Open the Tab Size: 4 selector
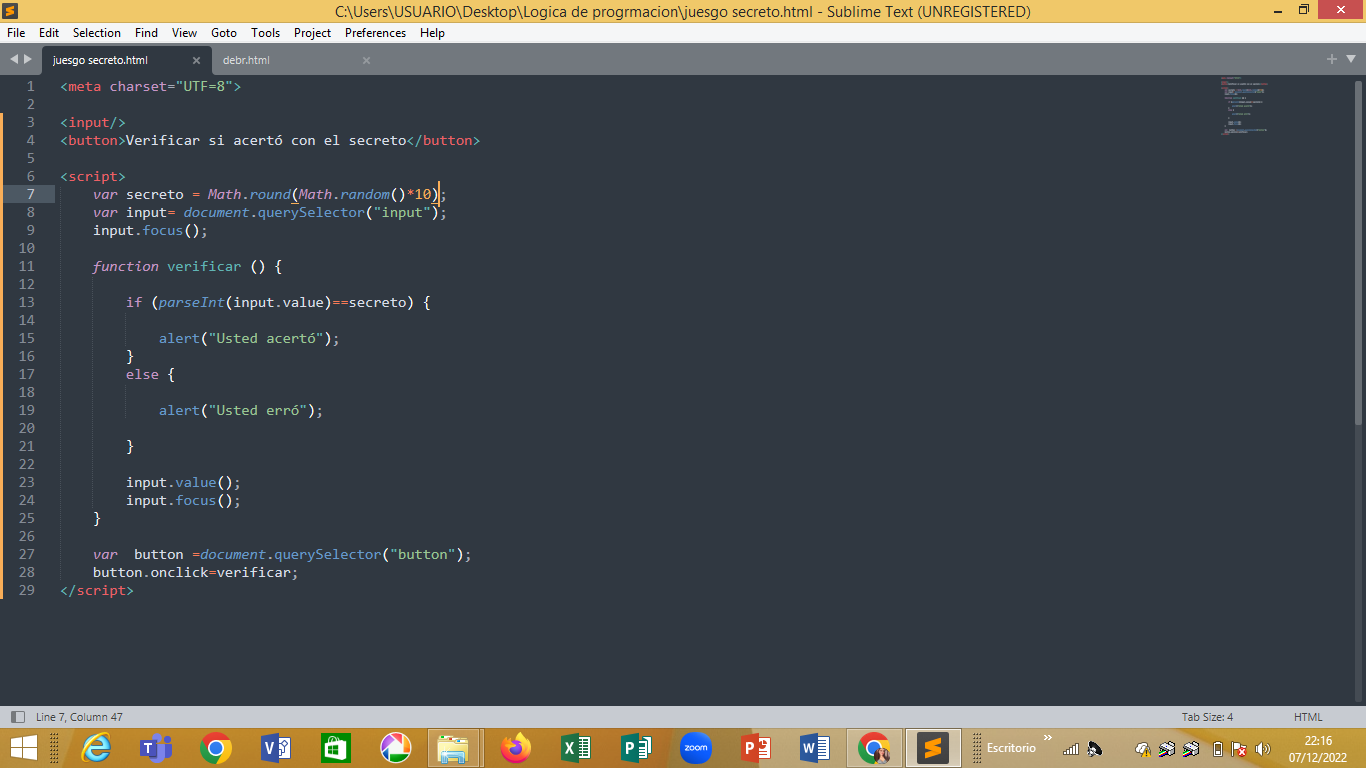Viewport: 1366px width, 768px height. point(1207,717)
